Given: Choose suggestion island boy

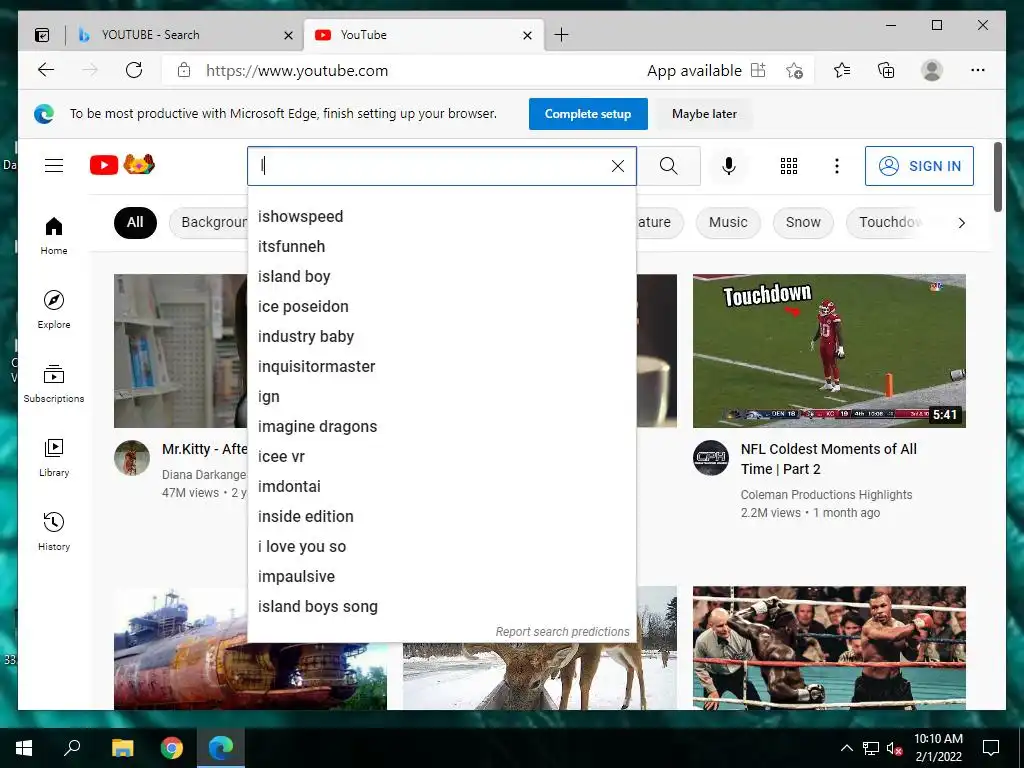Looking at the screenshot, I should point(441,276).
